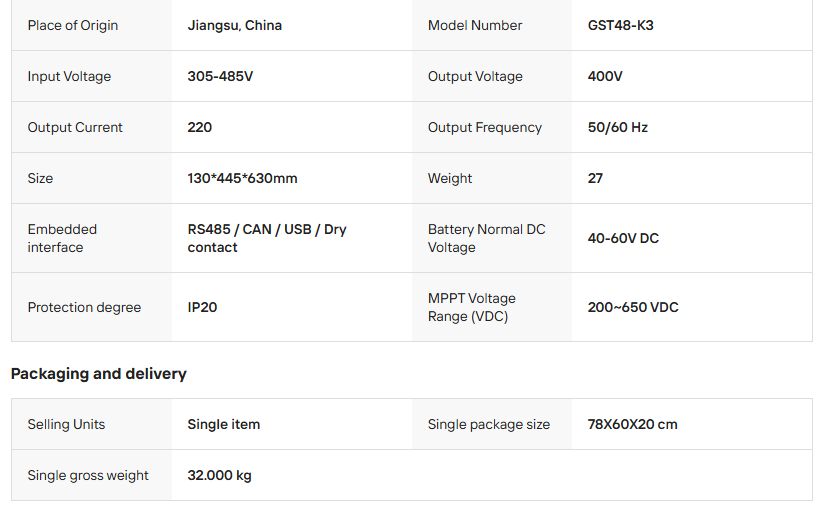Click the 'Place of Origin' label cell
The height and width of the screenshot is (512, 824).
coord(73,25)
